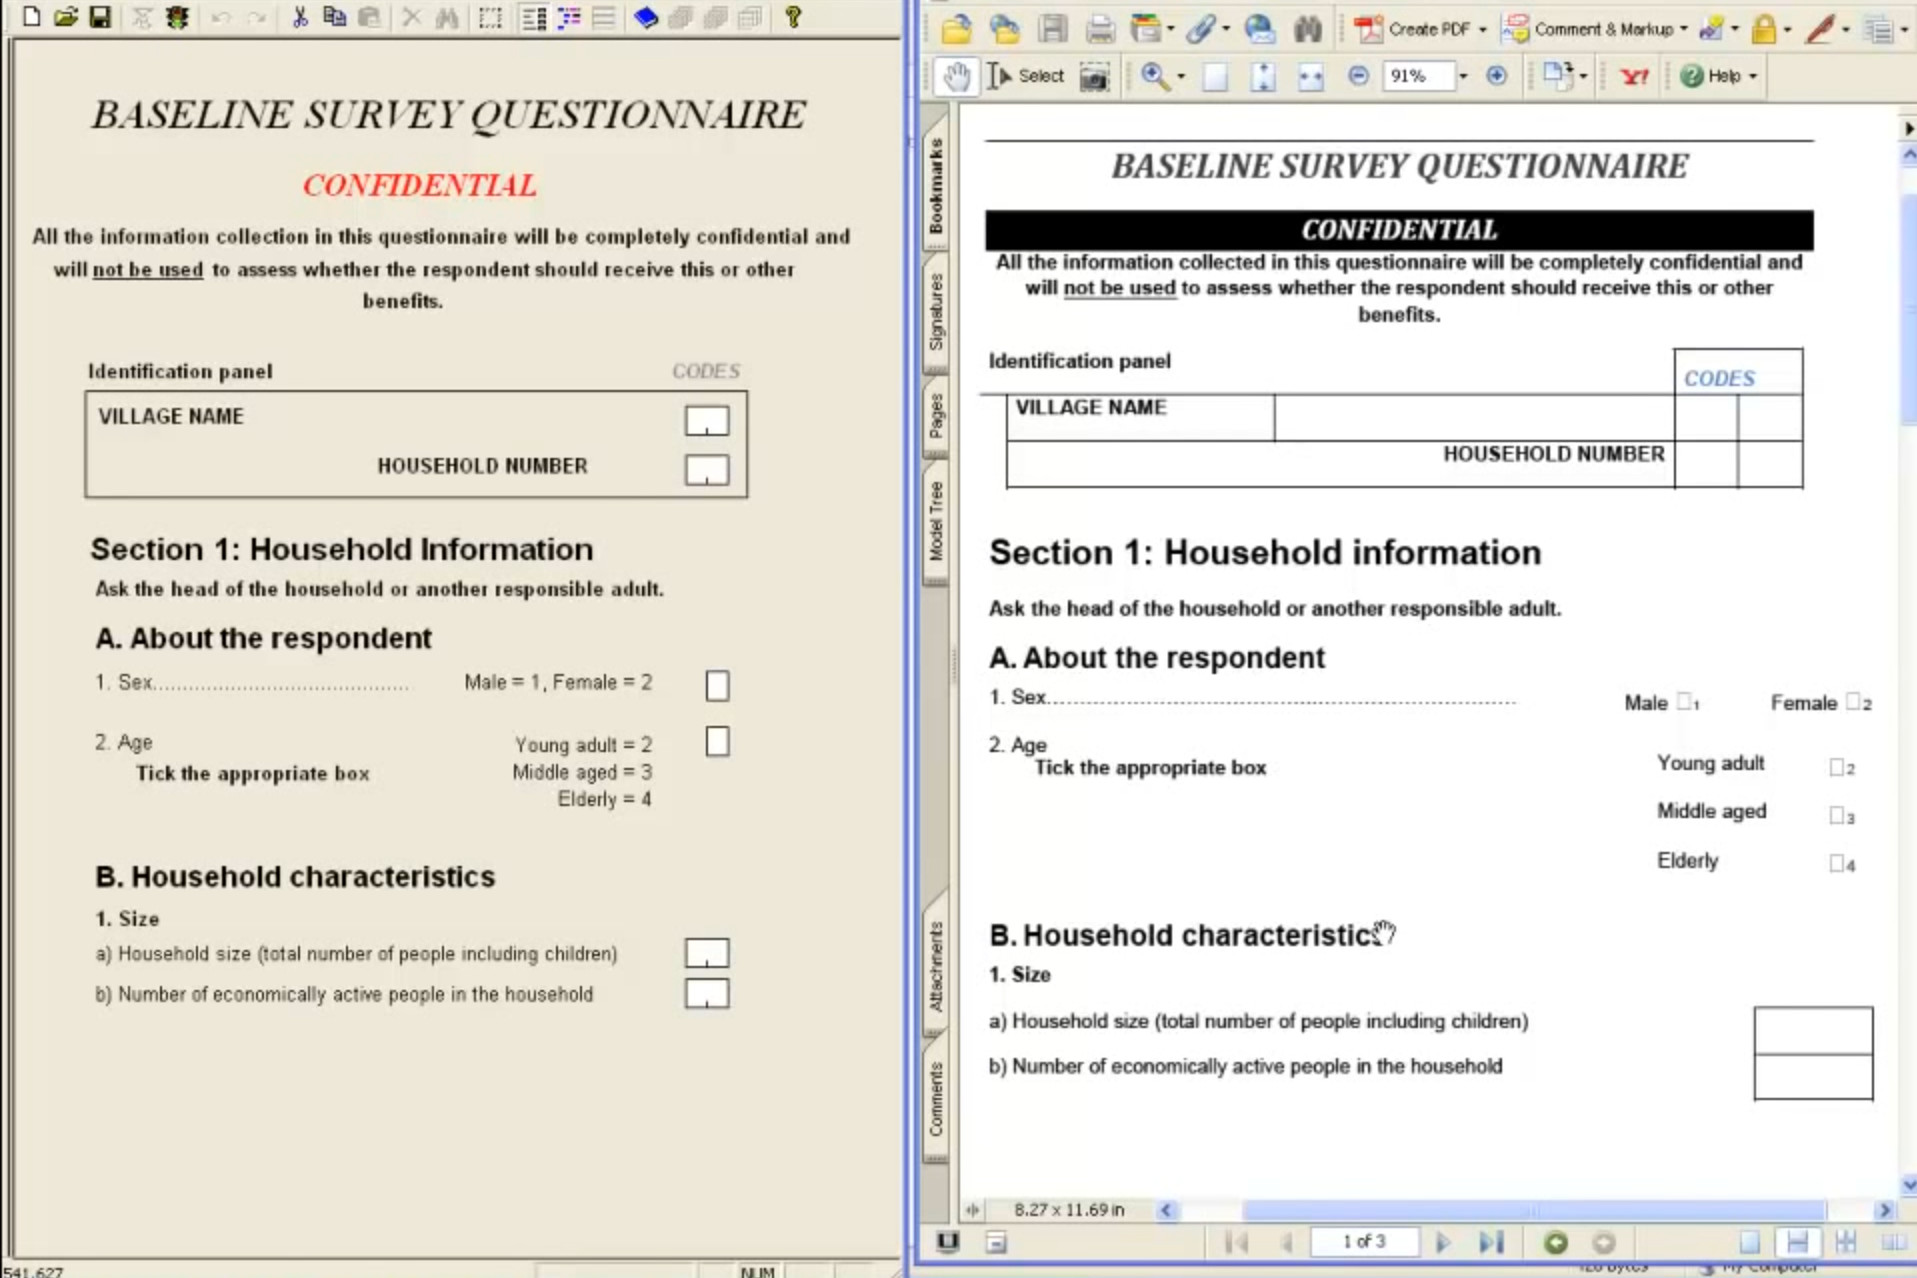Select the Hand tool in Acrobat

click(956, 76)
